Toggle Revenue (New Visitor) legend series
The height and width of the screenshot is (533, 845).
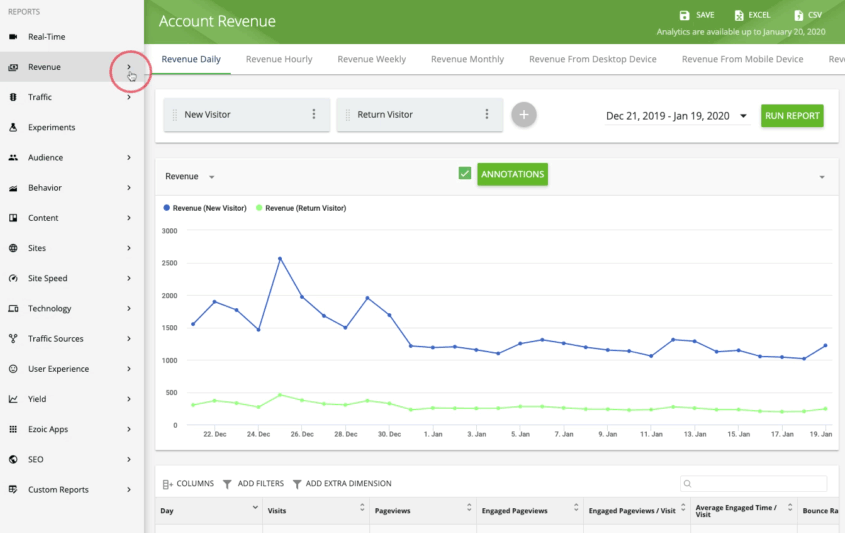205,208
